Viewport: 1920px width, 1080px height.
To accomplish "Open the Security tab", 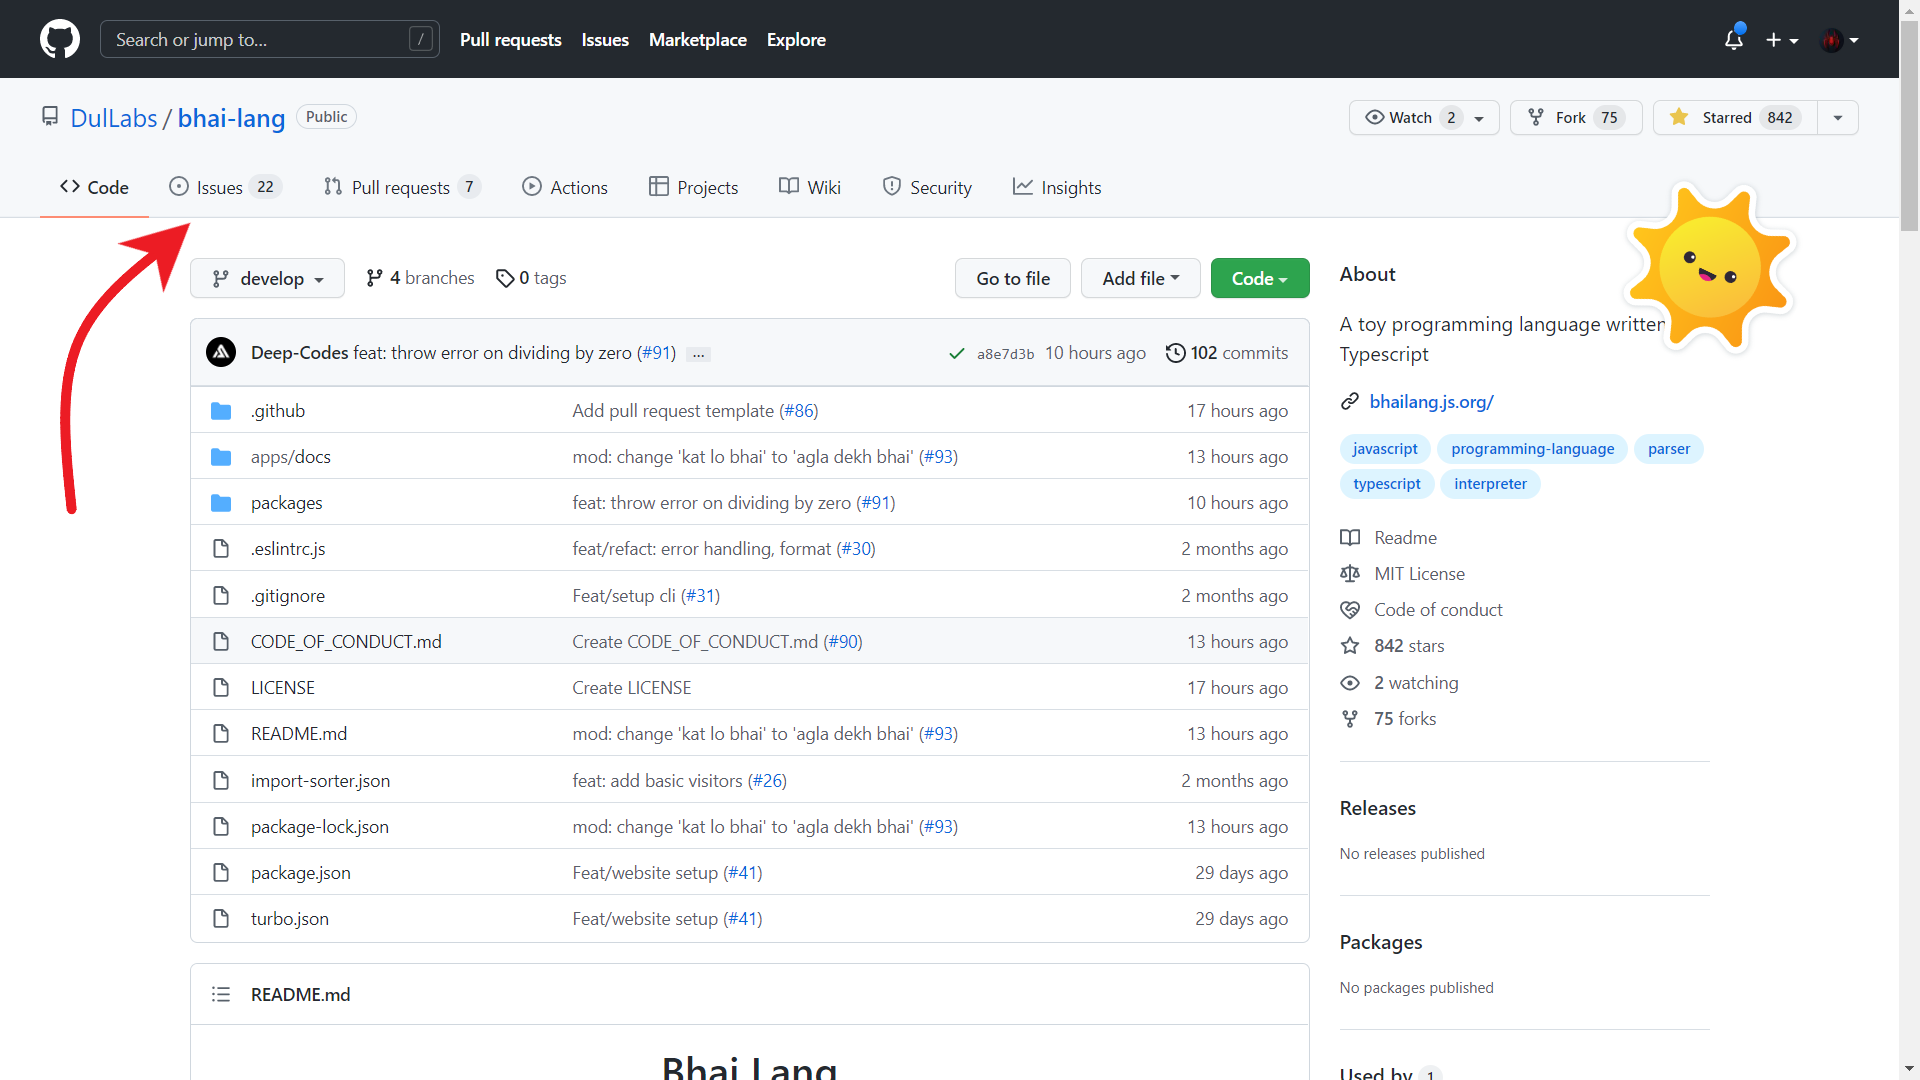I will 927,187.
